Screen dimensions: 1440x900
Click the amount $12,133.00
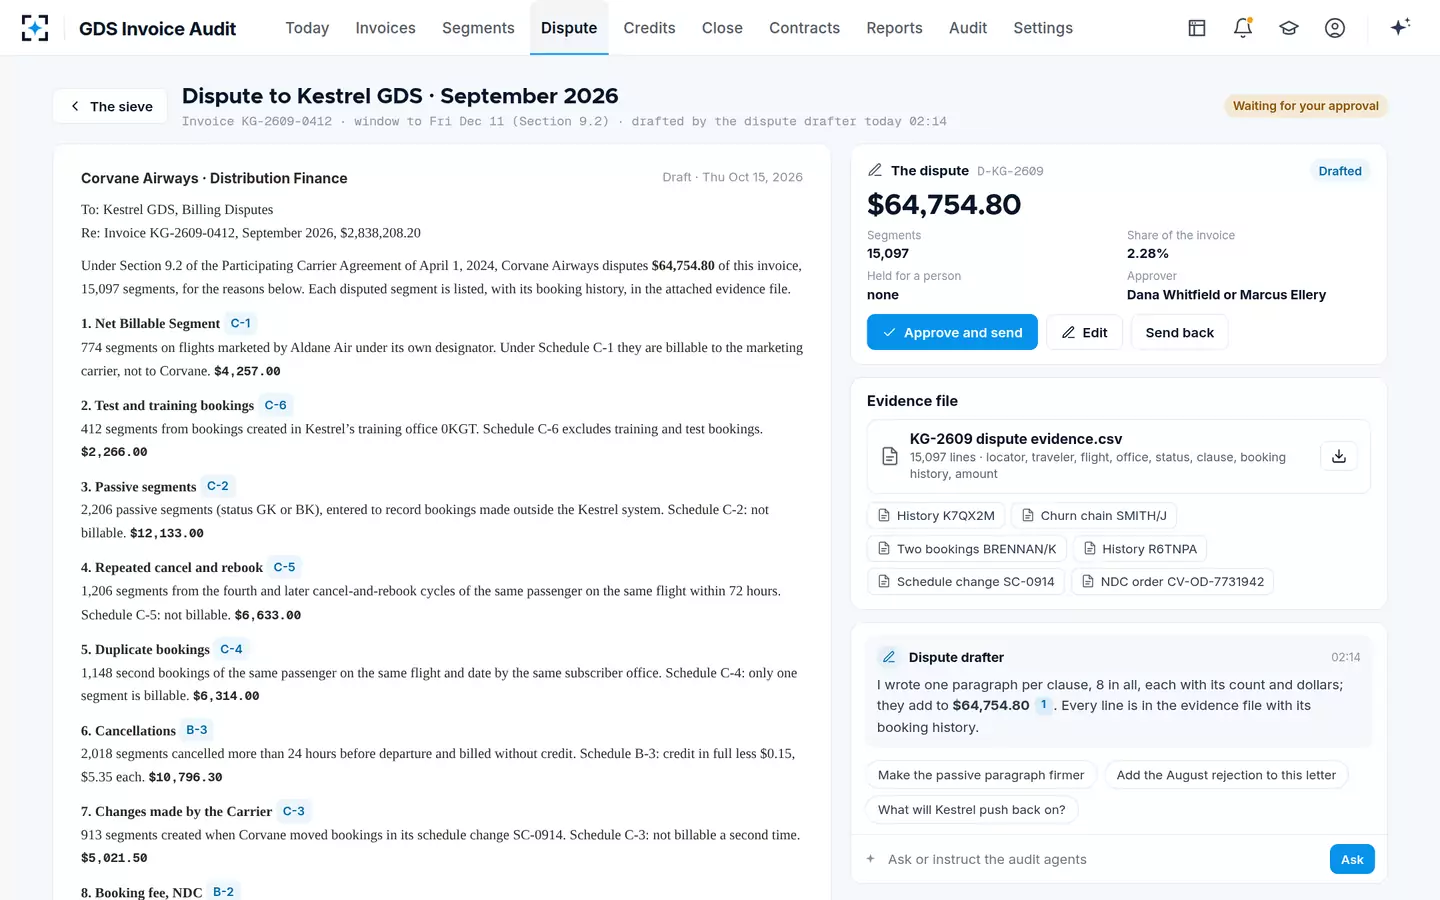167,533
